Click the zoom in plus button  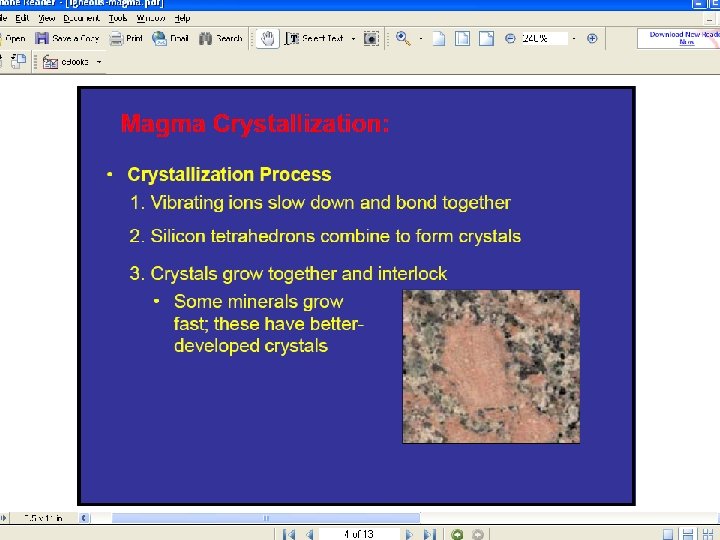(x=592, y=39)
